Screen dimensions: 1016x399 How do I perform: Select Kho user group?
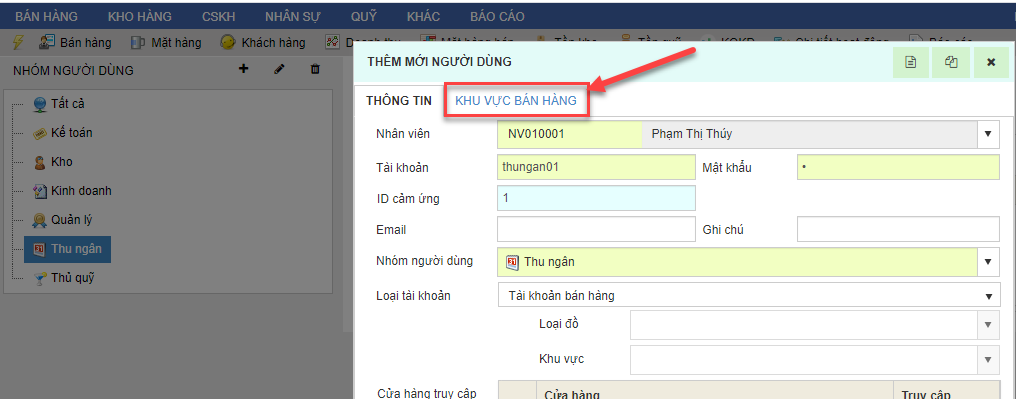click(52, 162)
